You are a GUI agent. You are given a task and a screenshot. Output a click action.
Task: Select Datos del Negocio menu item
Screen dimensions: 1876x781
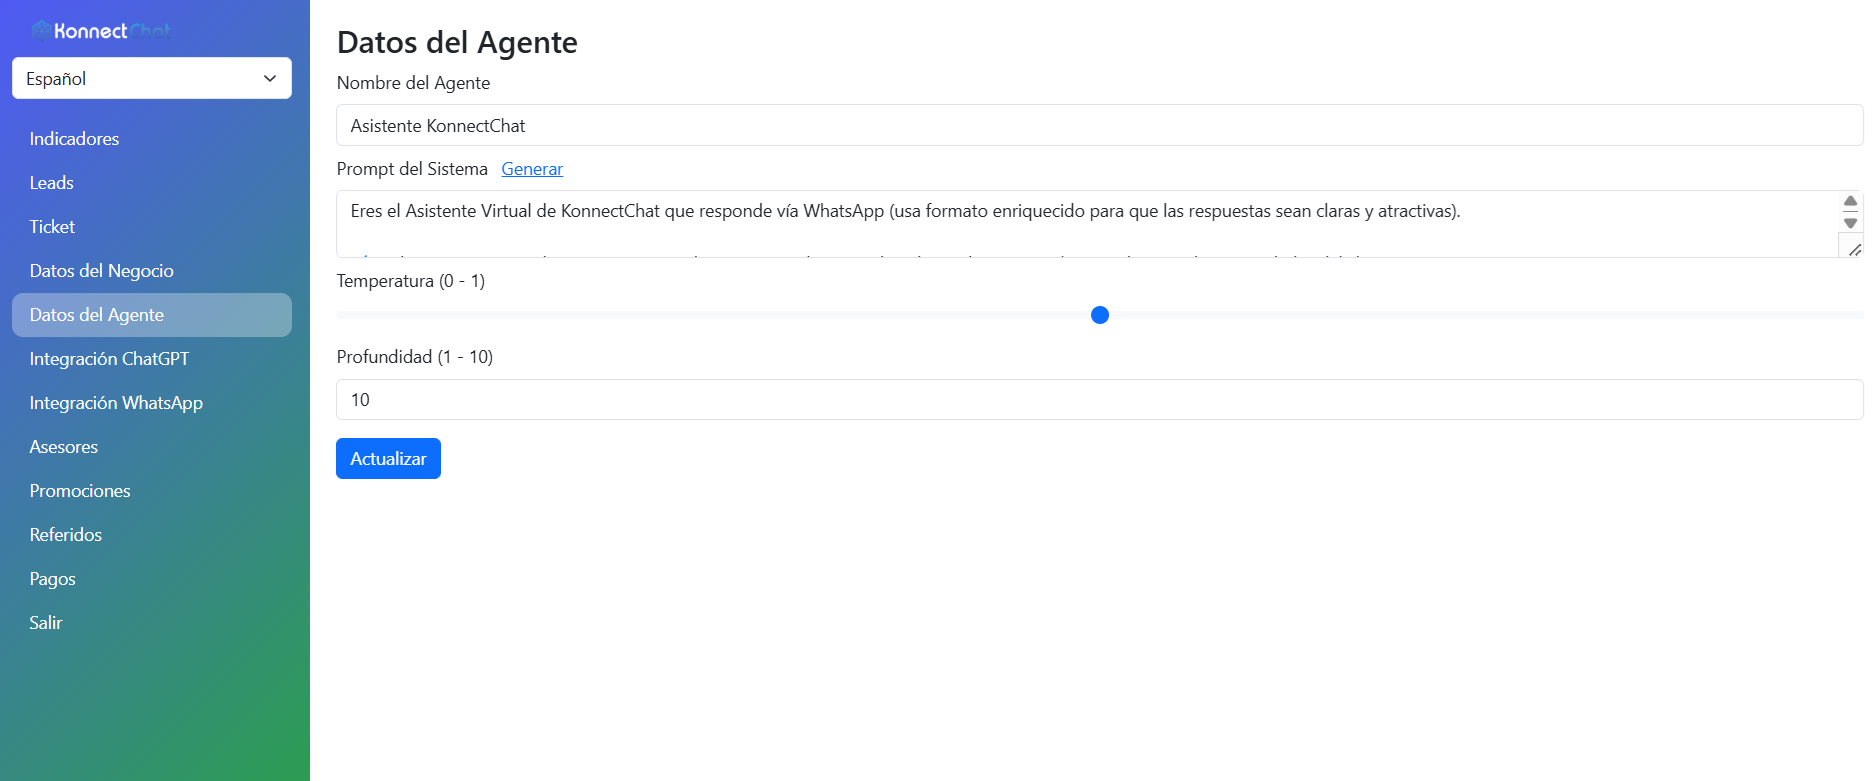click(x=152, y=271)
